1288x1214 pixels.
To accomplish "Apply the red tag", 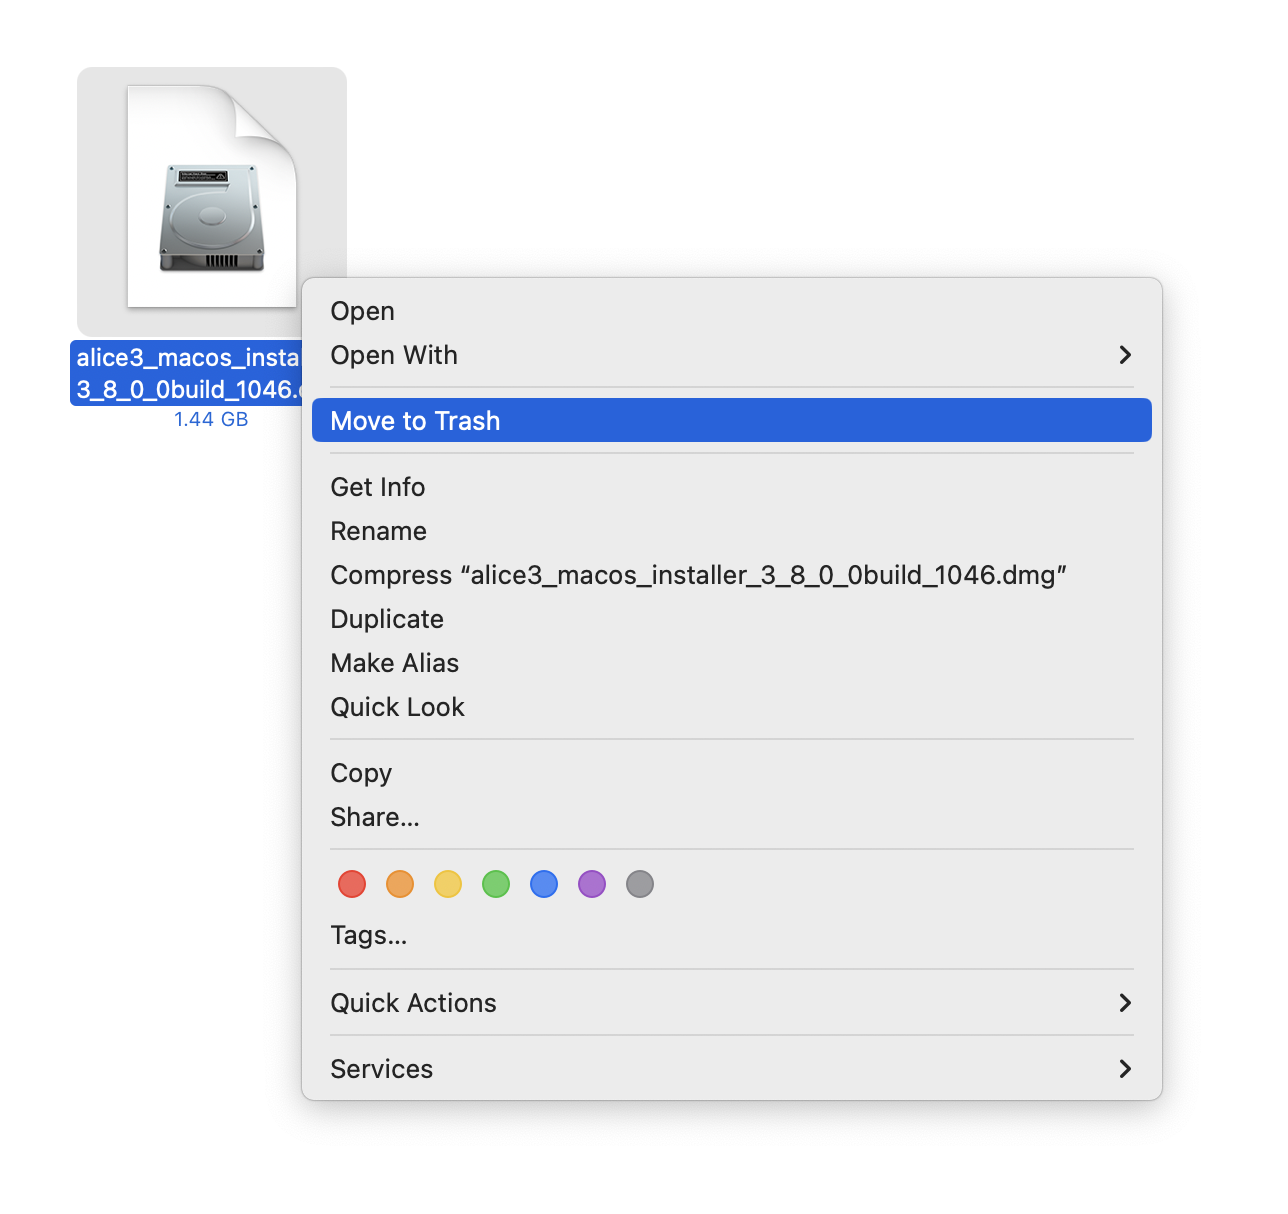I will click(x=351, y=884).
